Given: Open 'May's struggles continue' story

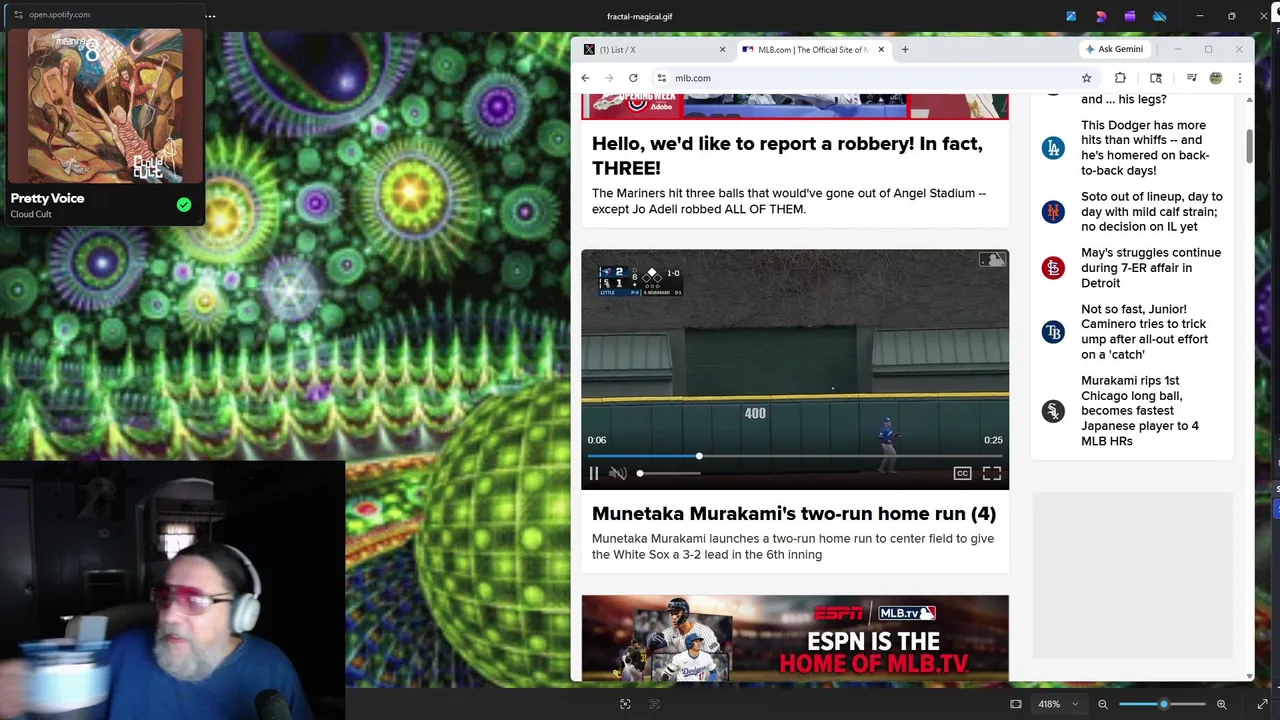Looking at the screenshot, I should (x=1150, y=268).
